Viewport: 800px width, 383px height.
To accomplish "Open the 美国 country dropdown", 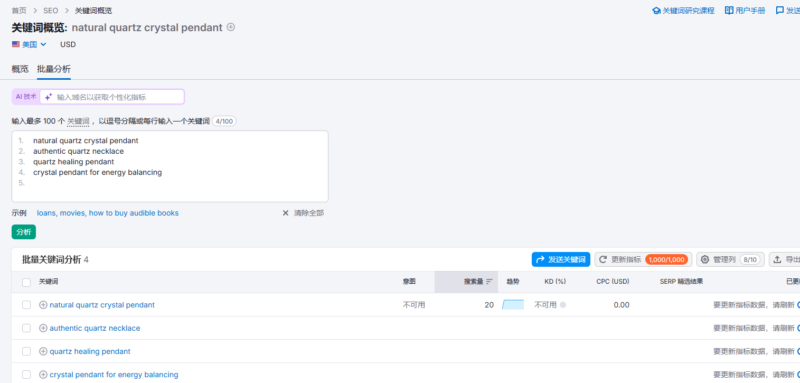I will 29,44.
